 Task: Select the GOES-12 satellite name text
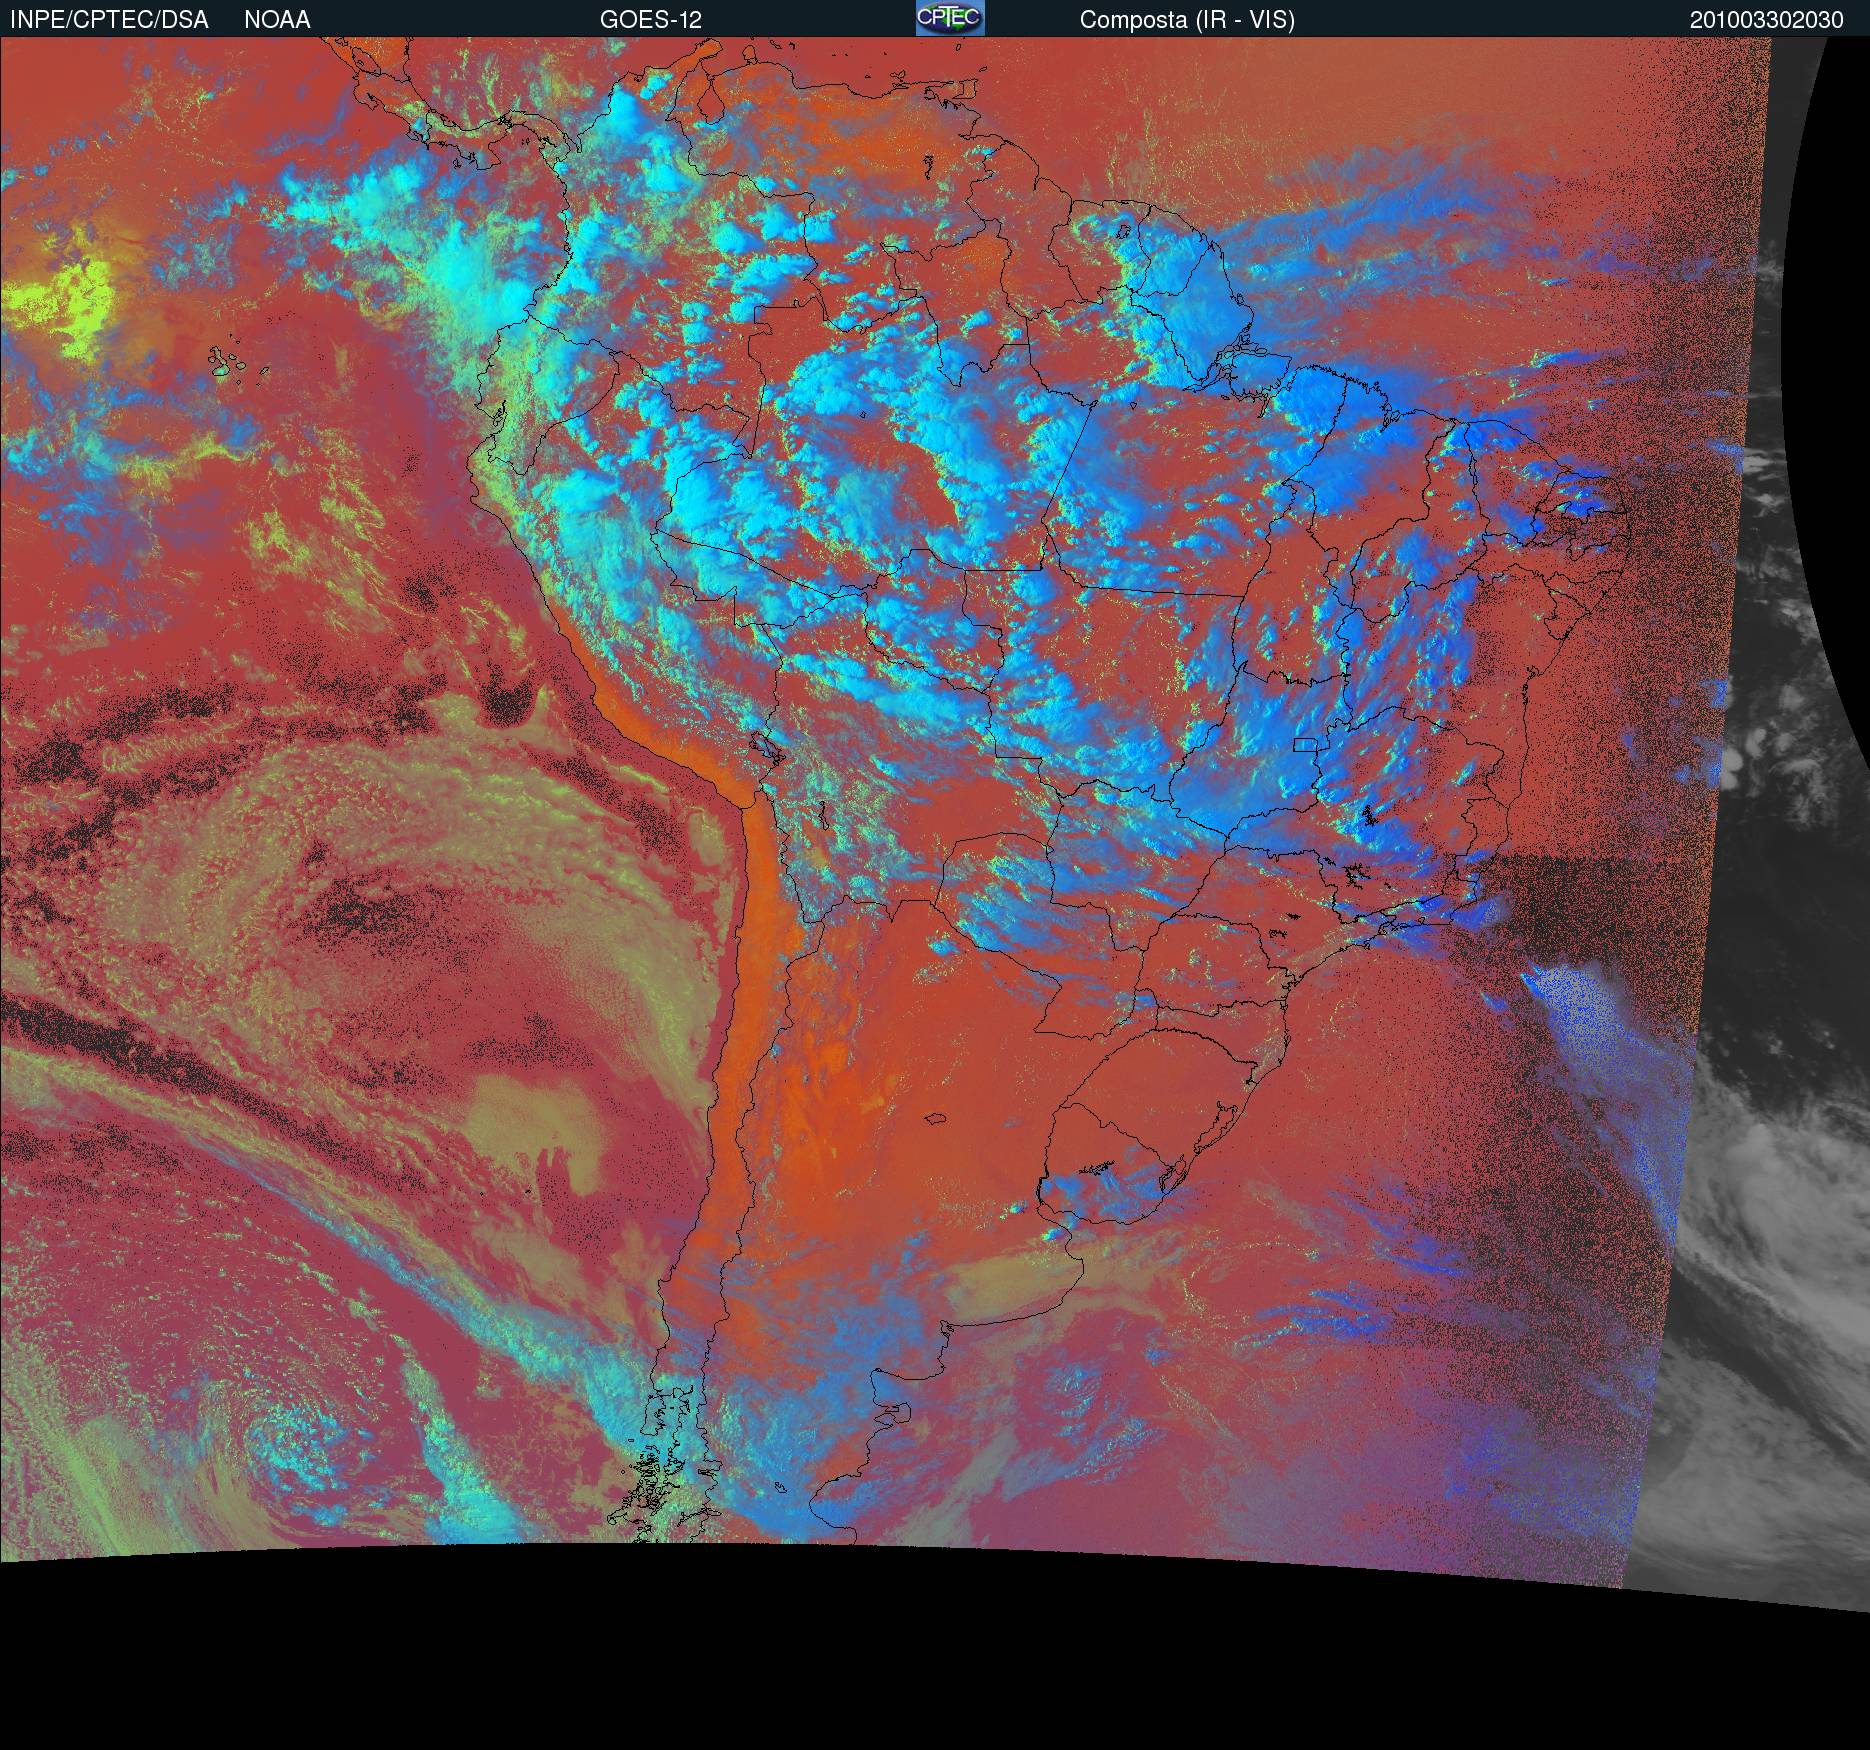point(650,20)
